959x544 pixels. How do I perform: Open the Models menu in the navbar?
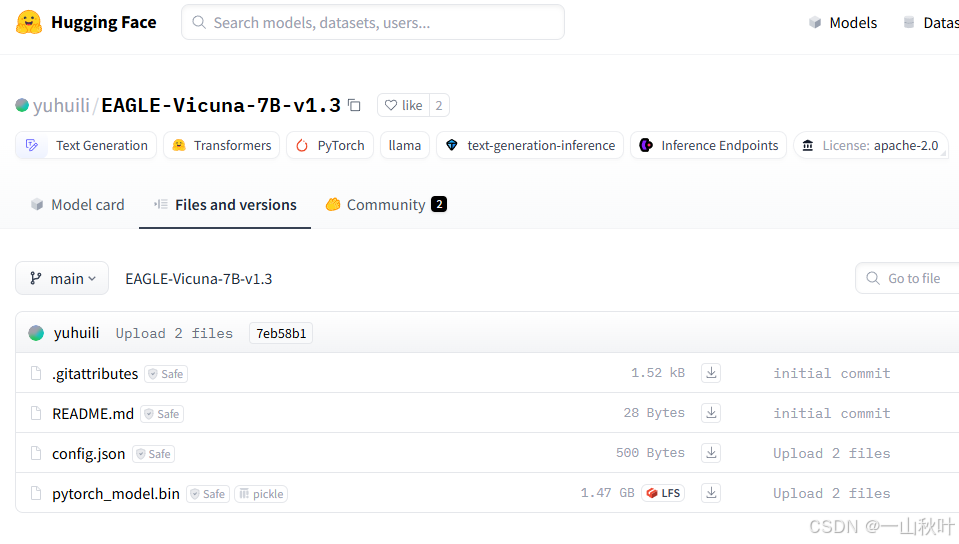point(843,23)
